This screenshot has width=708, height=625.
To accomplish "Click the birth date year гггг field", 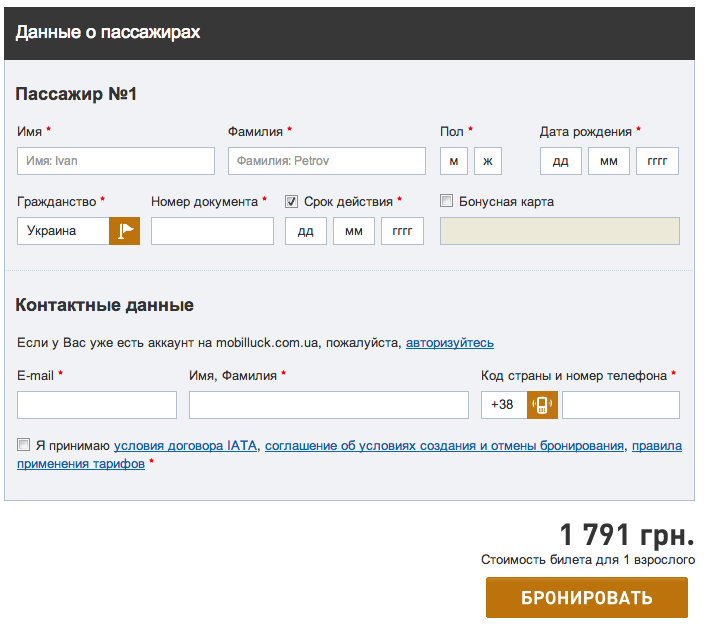I will click(x=657, y=161).
